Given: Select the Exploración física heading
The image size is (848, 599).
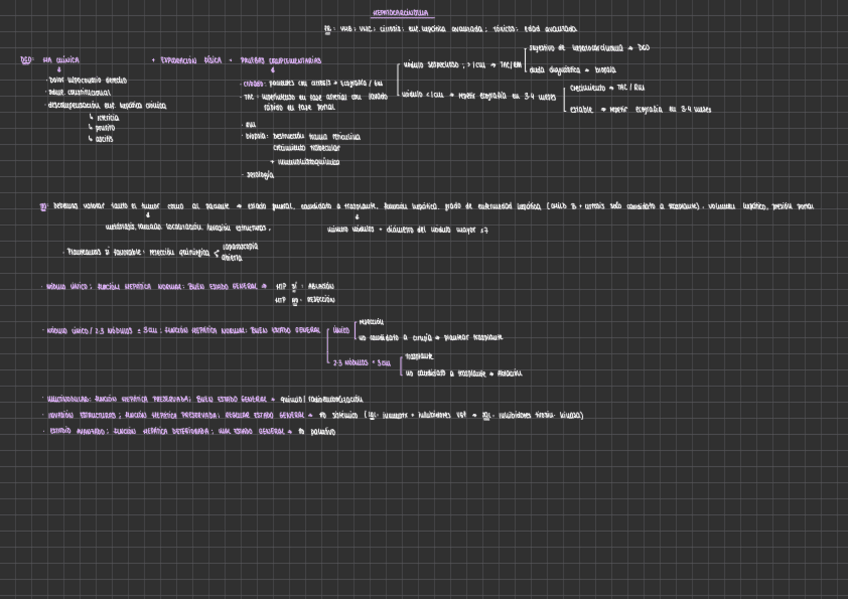Looking at the screenshot, I should click(x=190, y=61).
